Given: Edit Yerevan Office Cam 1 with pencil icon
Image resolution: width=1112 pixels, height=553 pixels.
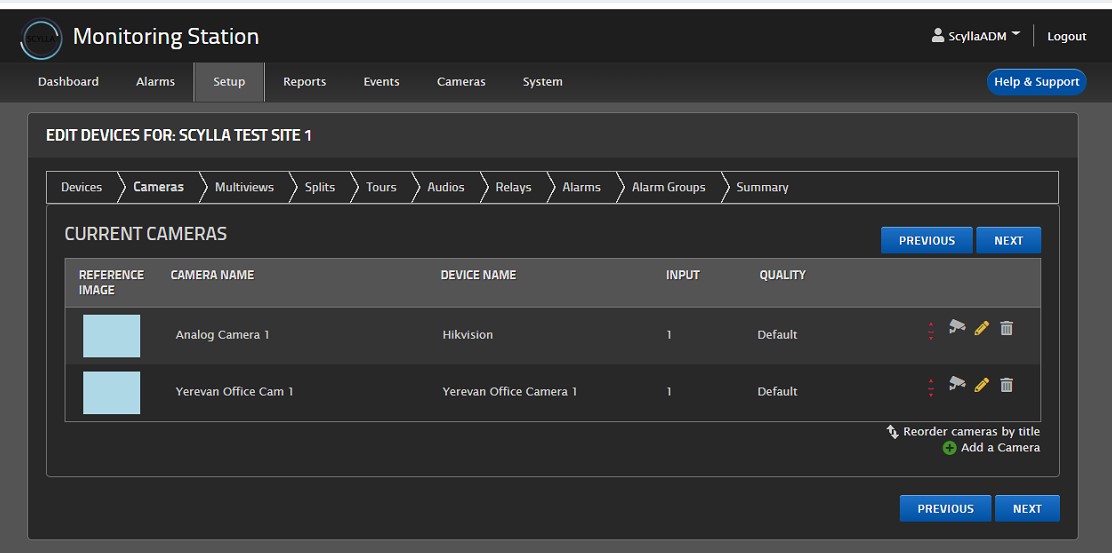Looking at the screenshot, I should (x=982, y=385).
